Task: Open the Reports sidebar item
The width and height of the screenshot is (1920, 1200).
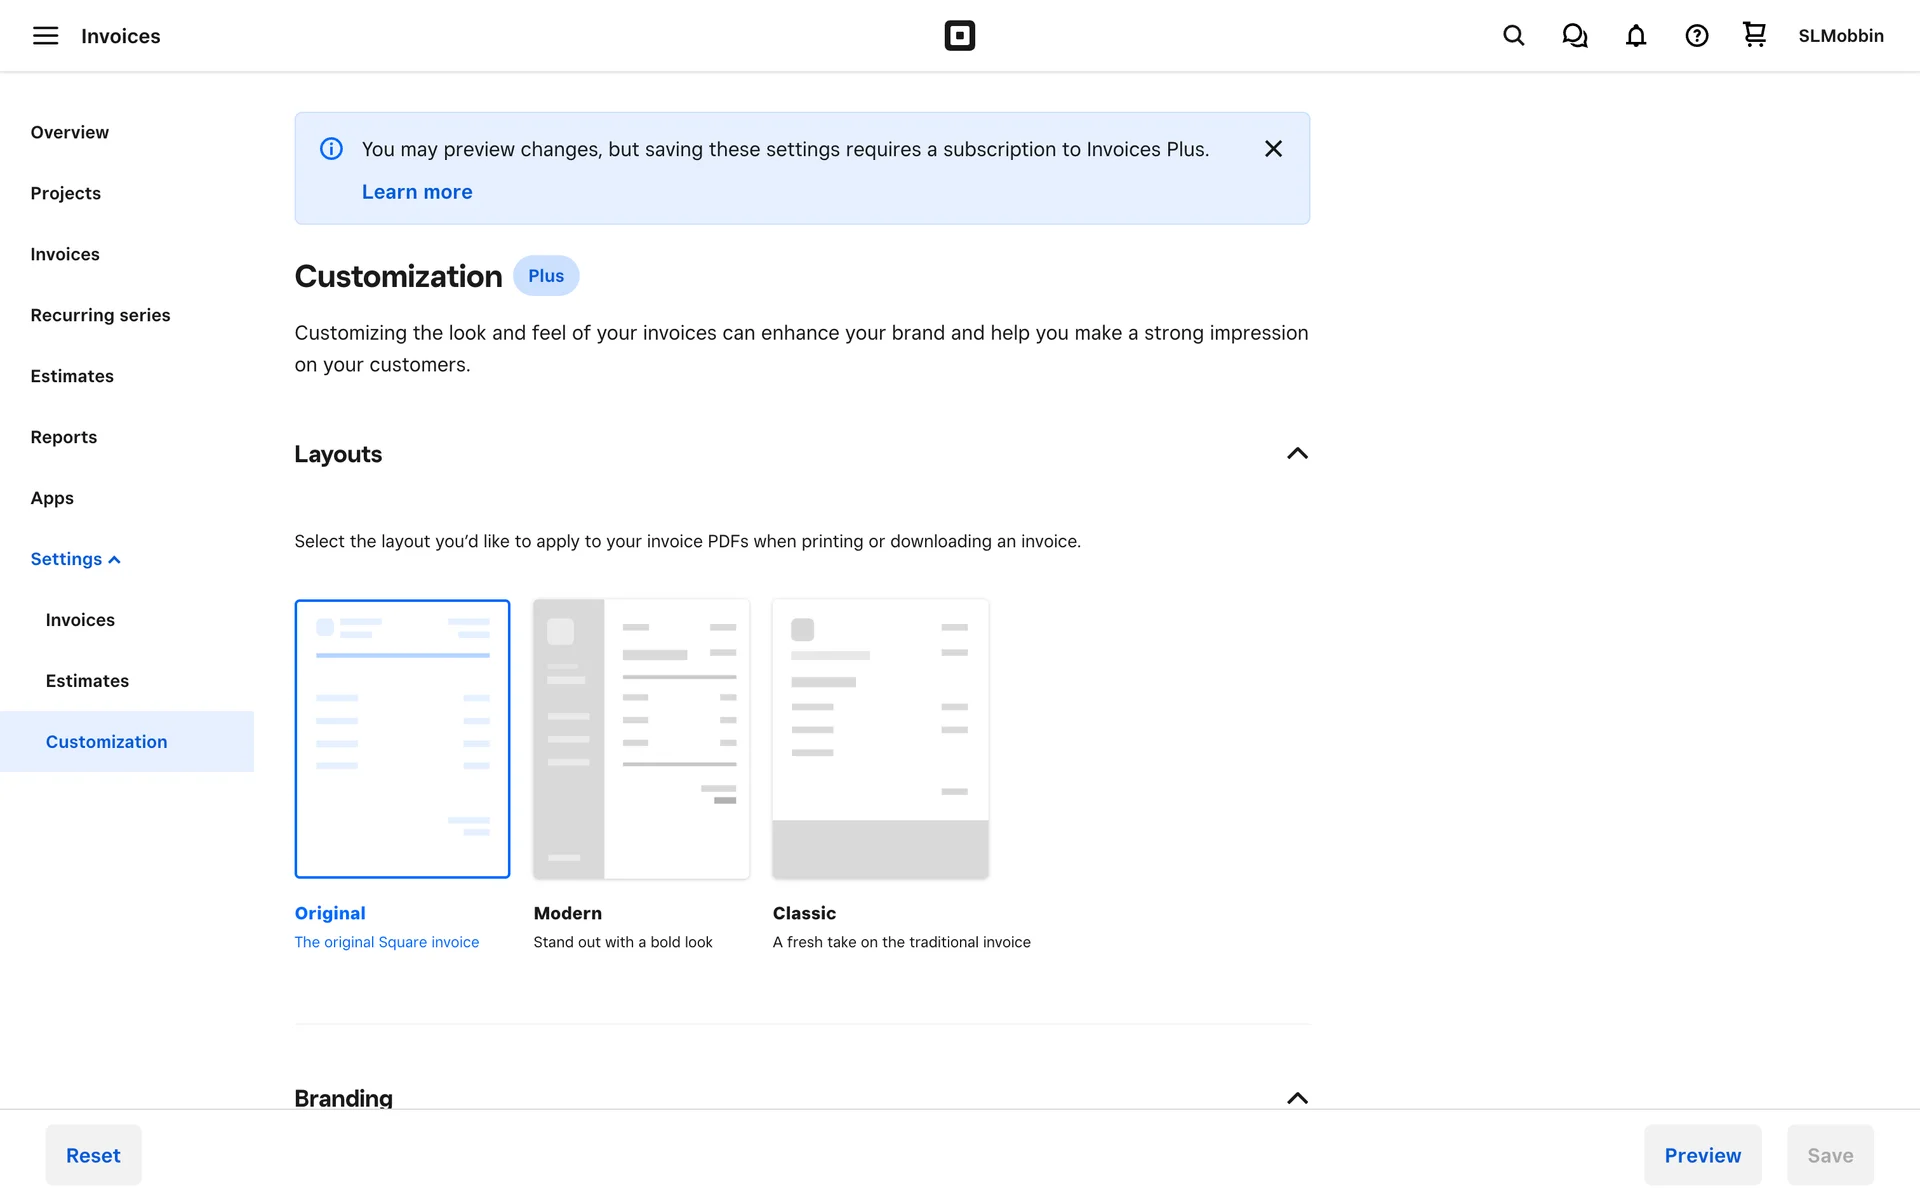Action: pos(63,437)
